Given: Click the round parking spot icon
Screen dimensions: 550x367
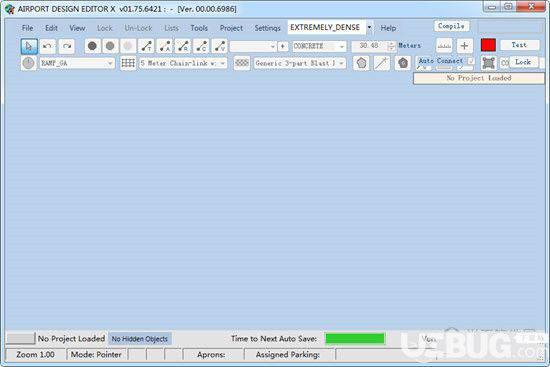Looking at the screenshot, I should tap(28, 63).
